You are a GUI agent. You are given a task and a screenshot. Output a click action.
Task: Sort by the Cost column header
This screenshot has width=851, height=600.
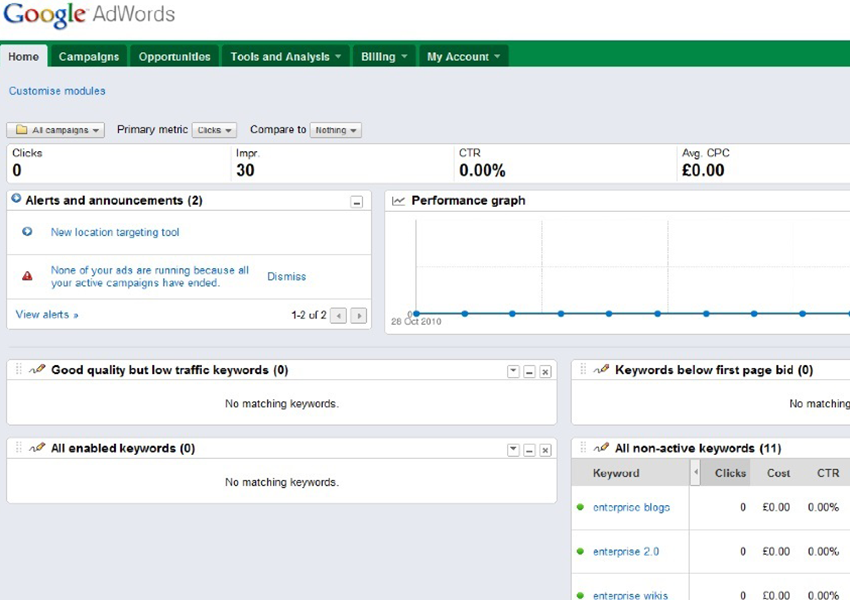[x=778, y=473]
